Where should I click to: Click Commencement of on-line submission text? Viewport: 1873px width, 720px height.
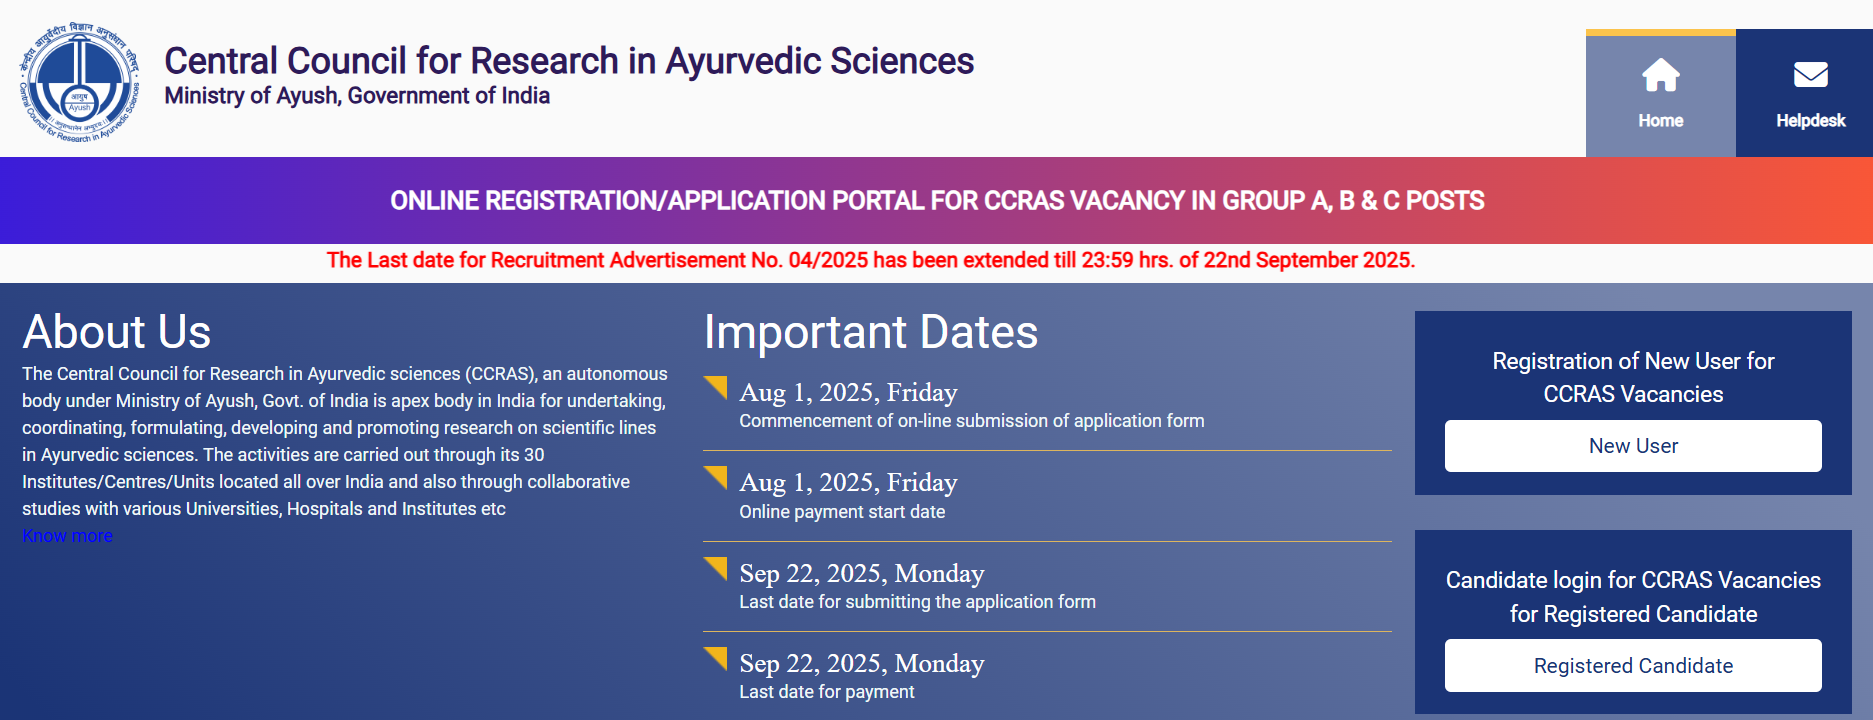pyautogui.click(x=972, y=421)
